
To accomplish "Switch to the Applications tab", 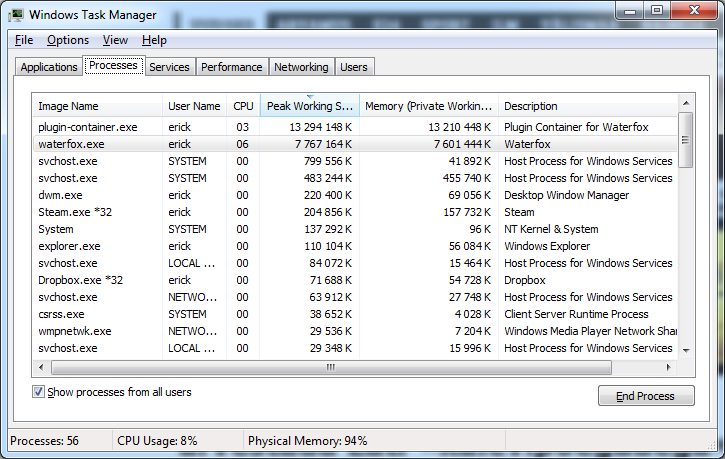I will [x=49, y=67].
